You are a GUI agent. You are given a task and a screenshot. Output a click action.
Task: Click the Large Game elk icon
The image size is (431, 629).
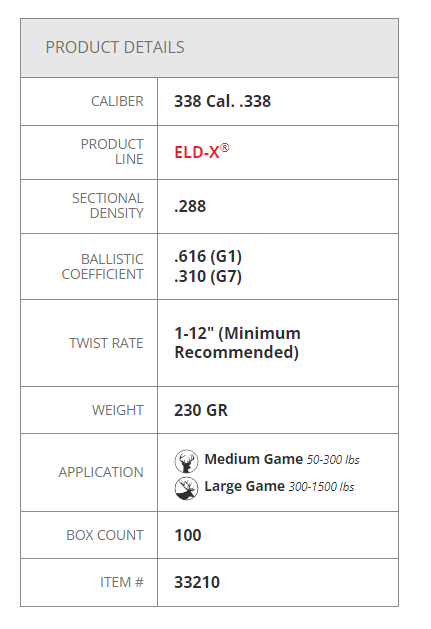pos(186,488)
